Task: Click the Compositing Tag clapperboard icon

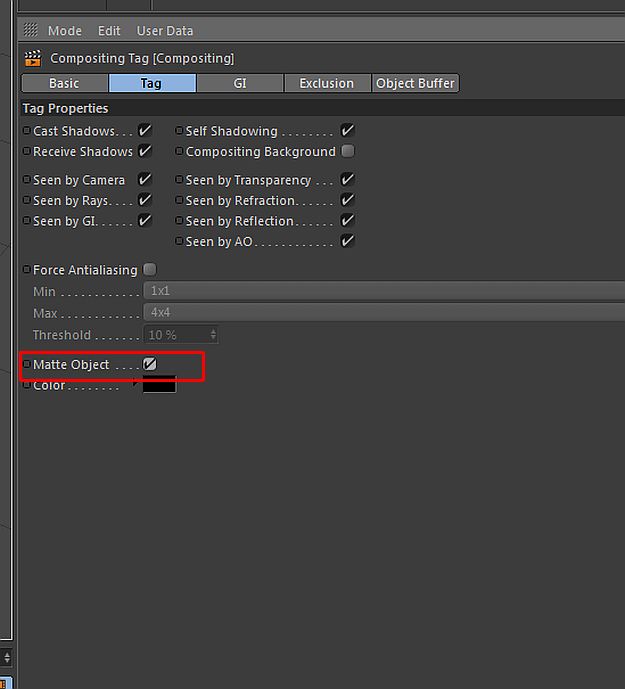Action: click(x=33, y=58)
